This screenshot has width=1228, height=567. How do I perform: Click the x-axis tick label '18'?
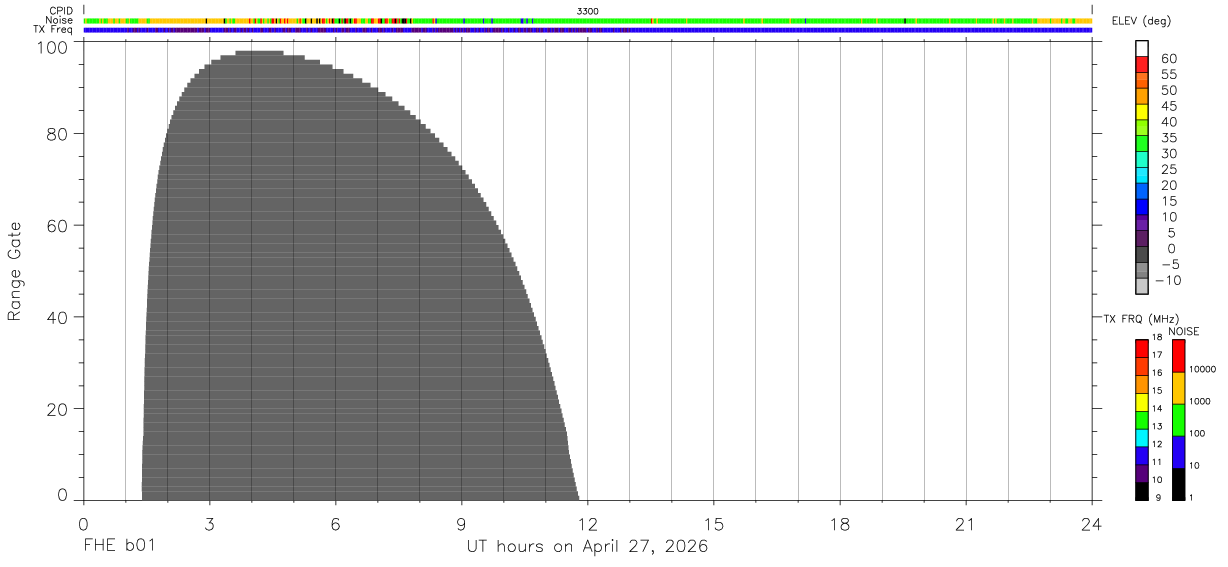click(839, 524)
